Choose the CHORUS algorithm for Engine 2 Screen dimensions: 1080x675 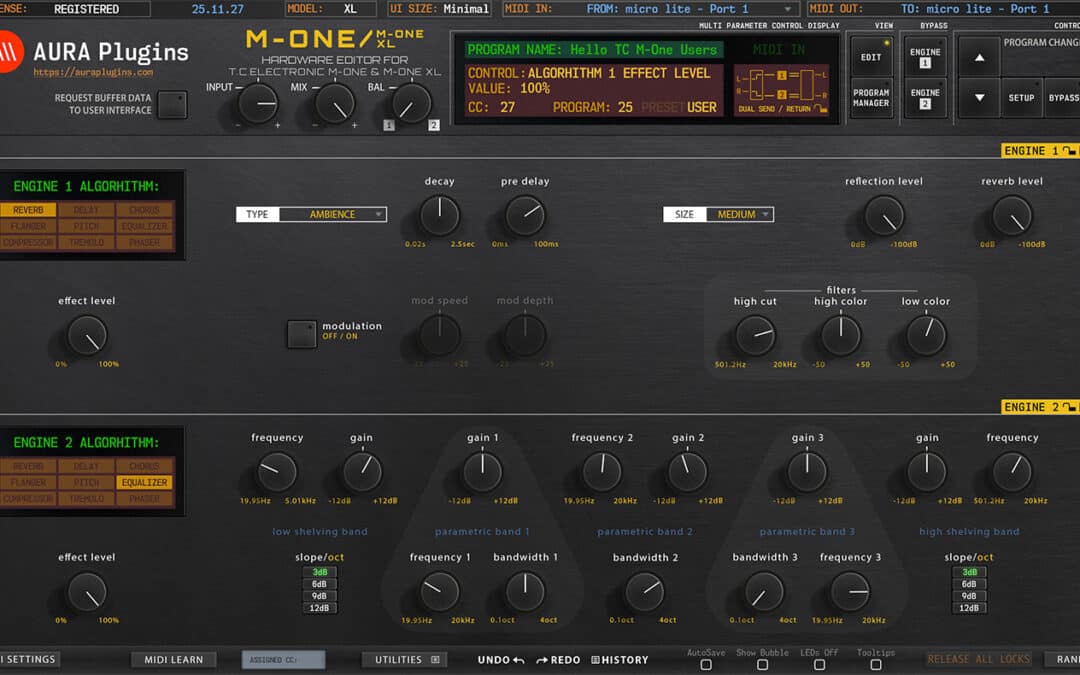146,466
